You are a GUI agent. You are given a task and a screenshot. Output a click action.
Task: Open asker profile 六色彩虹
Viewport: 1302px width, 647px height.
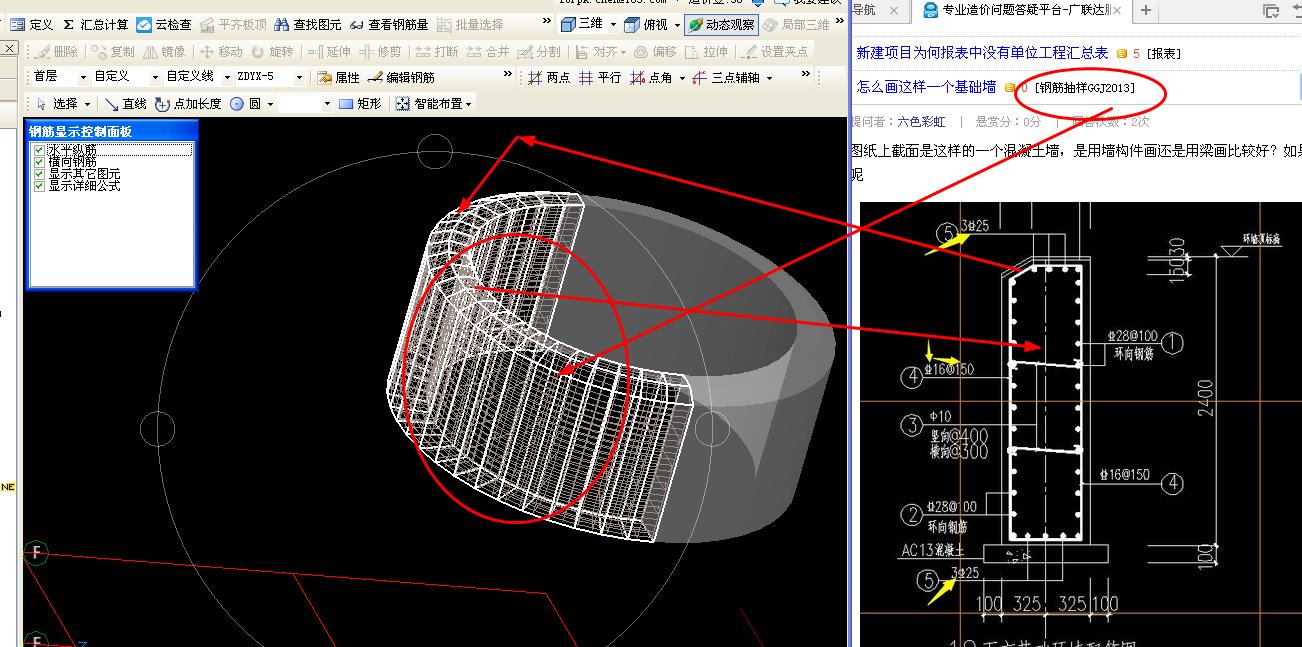pos(921,122)
